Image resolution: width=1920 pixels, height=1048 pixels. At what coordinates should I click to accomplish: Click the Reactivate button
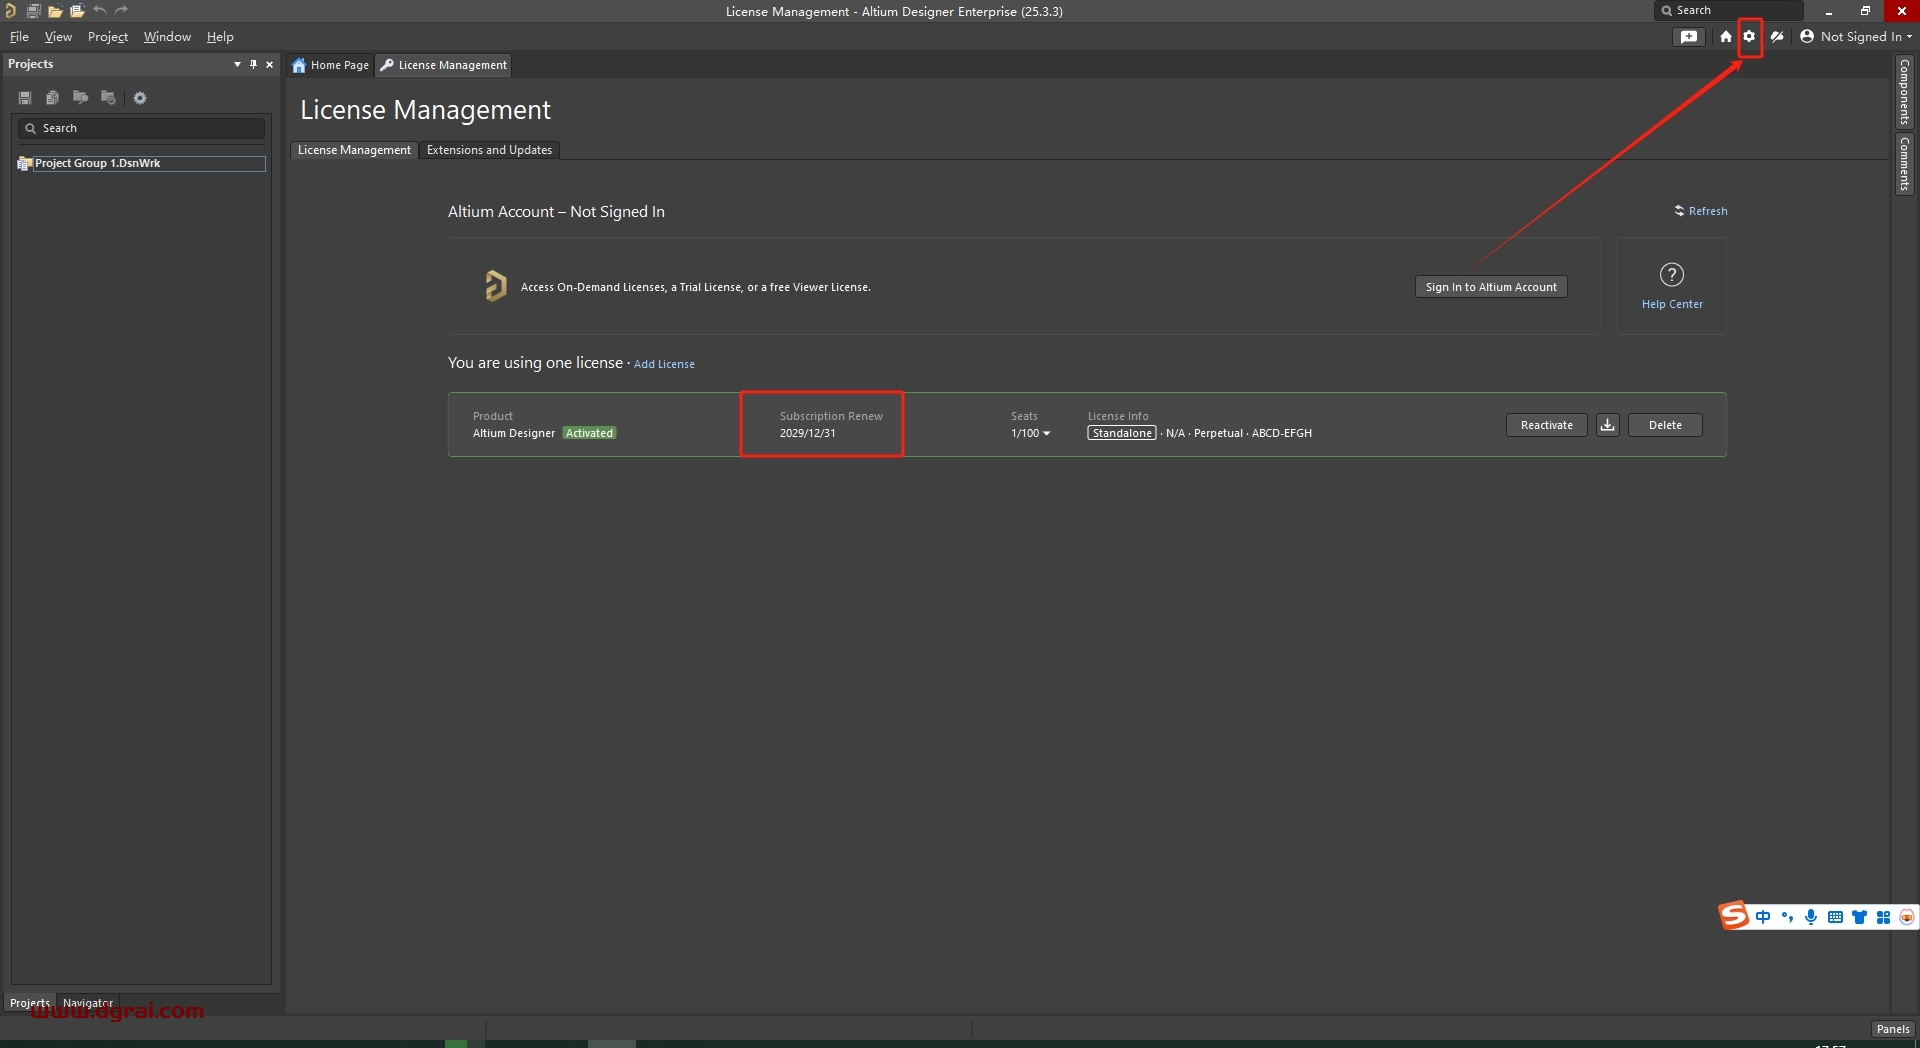point(1547,425)
